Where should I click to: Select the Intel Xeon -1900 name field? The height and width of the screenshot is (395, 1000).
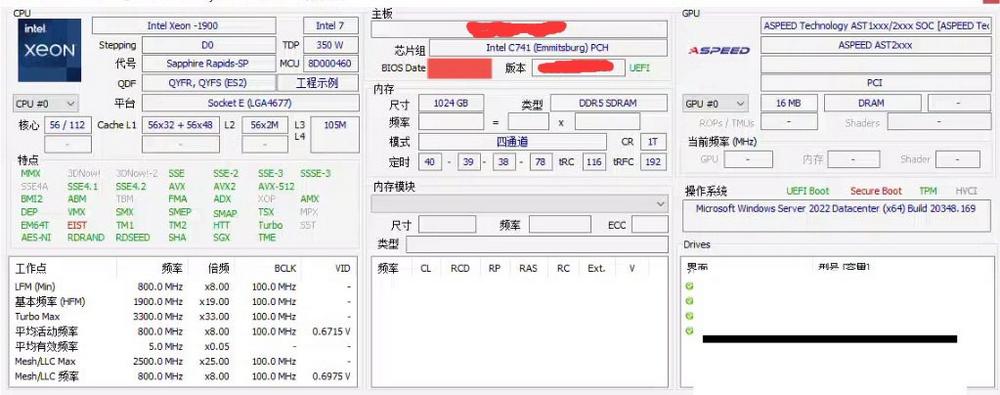click(x=184, y=26)
